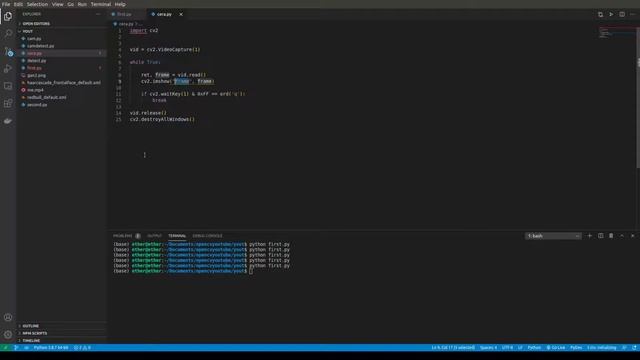The width and height of the screenshot is (640, 360).
Task: Switch to the Debug Console tab
Action: [207, 236]
